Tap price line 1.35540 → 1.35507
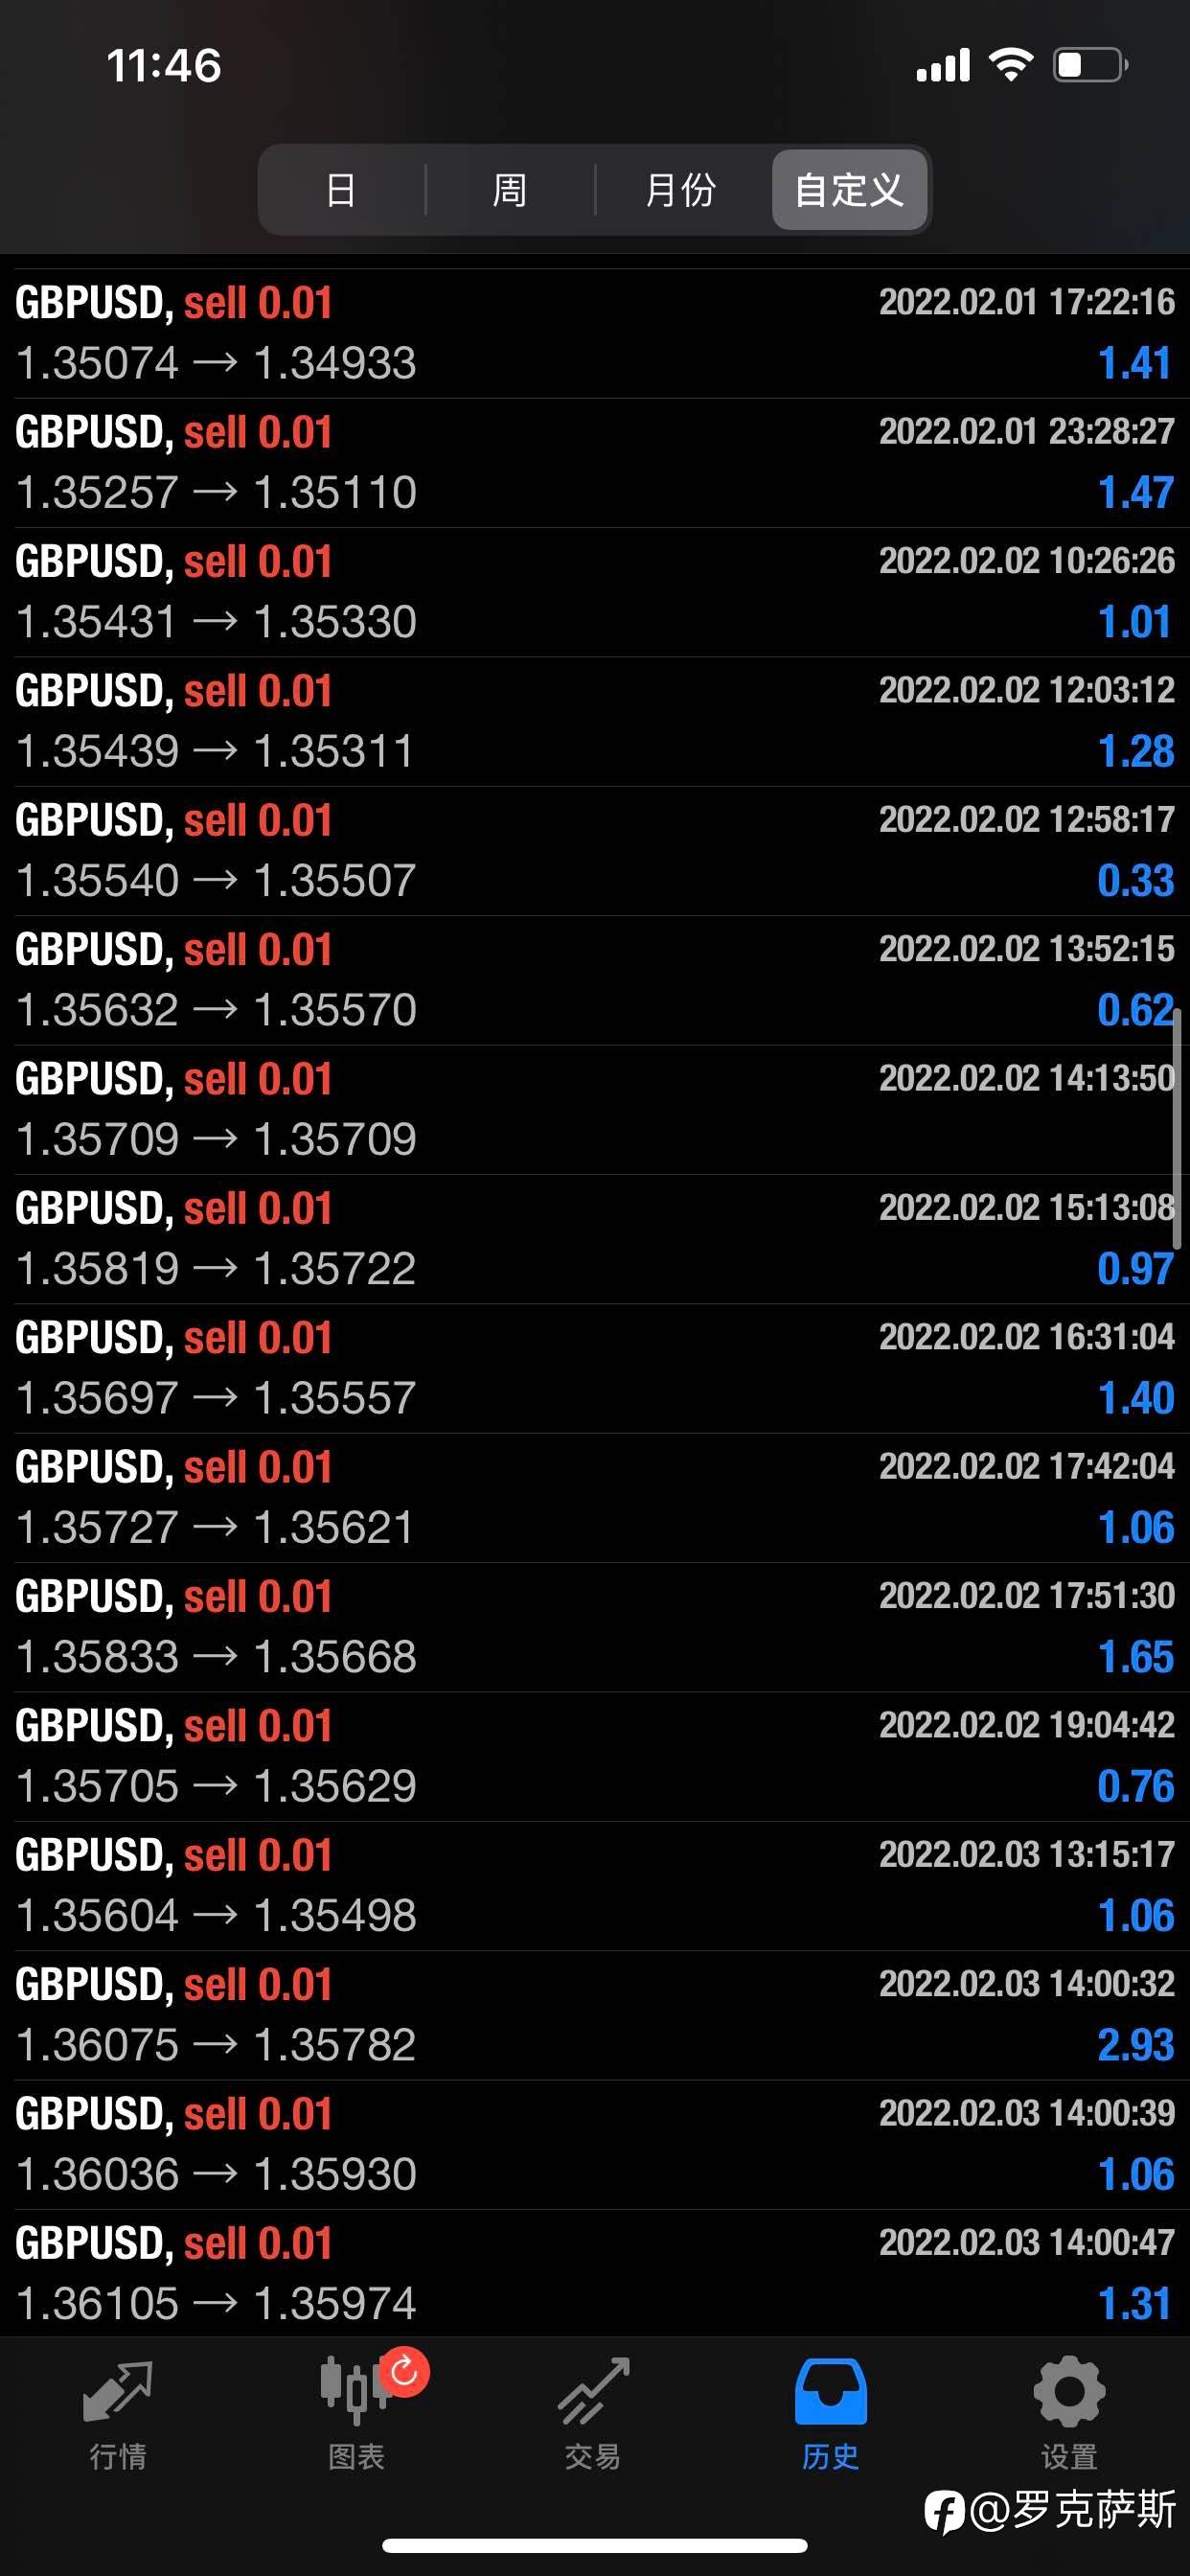This screenshot has height=2576, width=1190. 216,880
